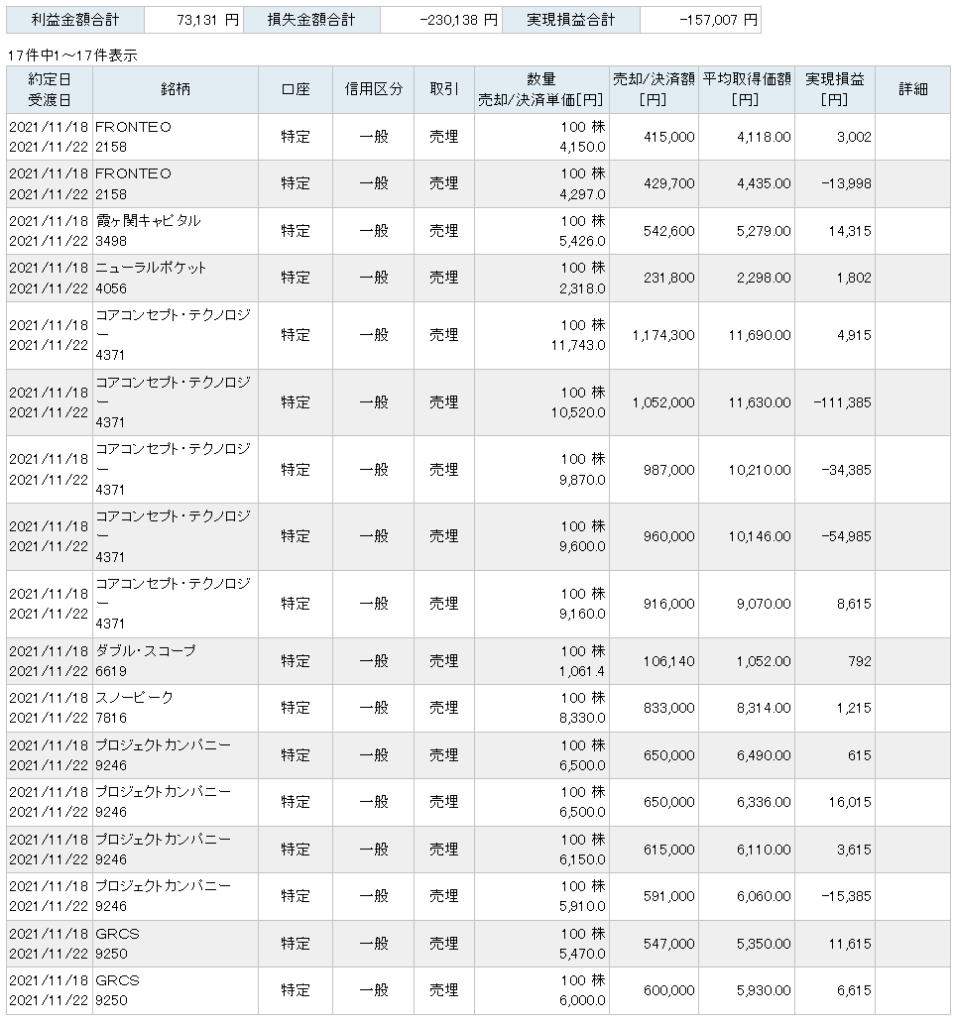The height and width of the screenshot is (1024, 954).
Task: Click the 11,630.00 average acquisition price
Action: tap(759, 403)
